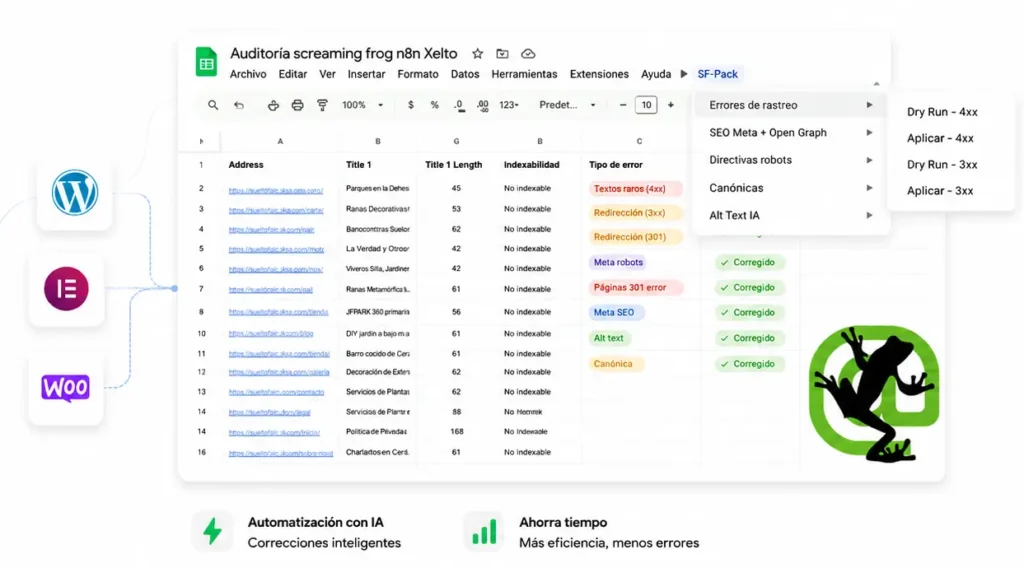Star the Auditoría screaming frog document
The height and width of the screenshot is (568, 1024).
tap(477, 54)
